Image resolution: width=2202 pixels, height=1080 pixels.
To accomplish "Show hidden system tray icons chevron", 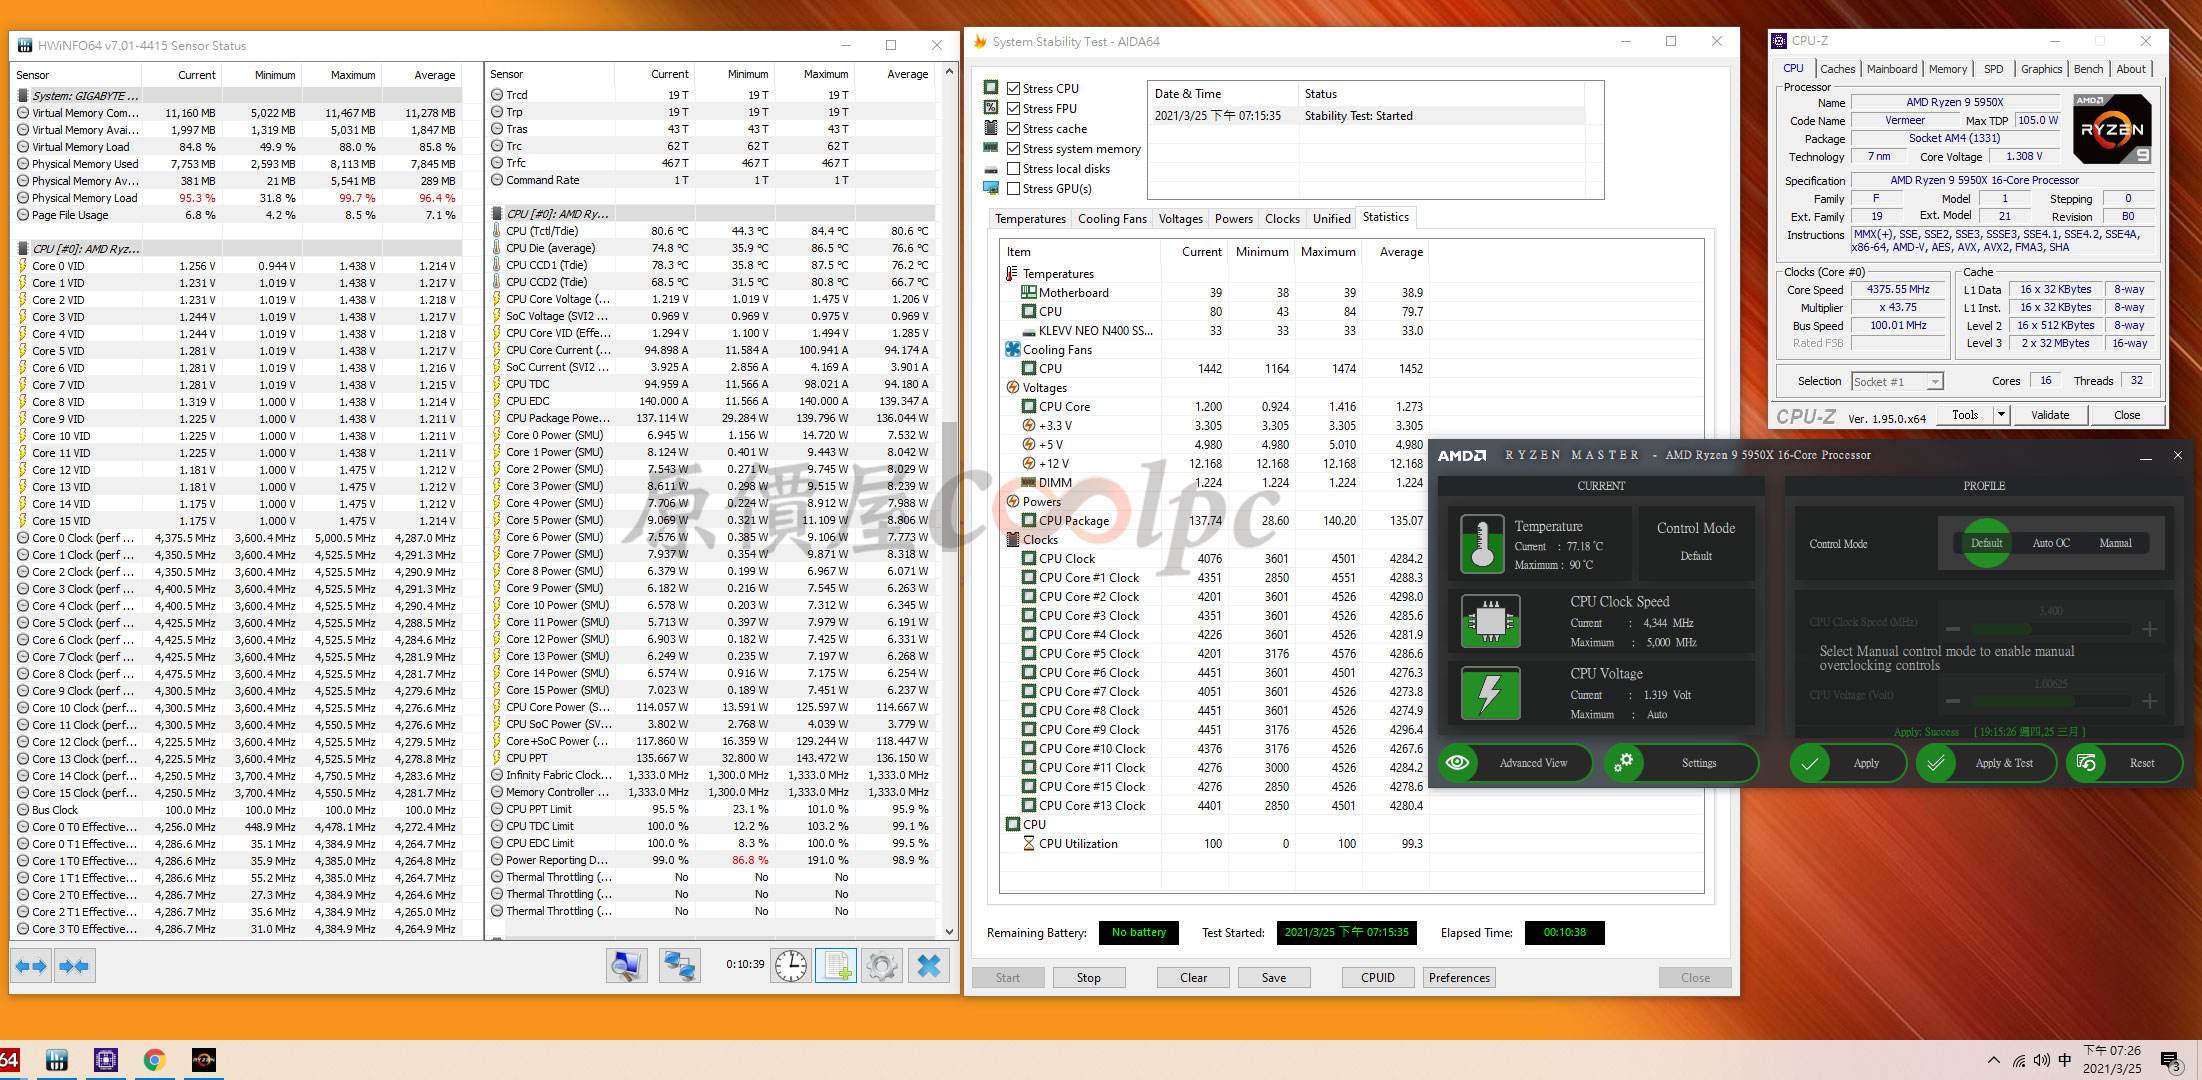I will click(1993, 1060).
